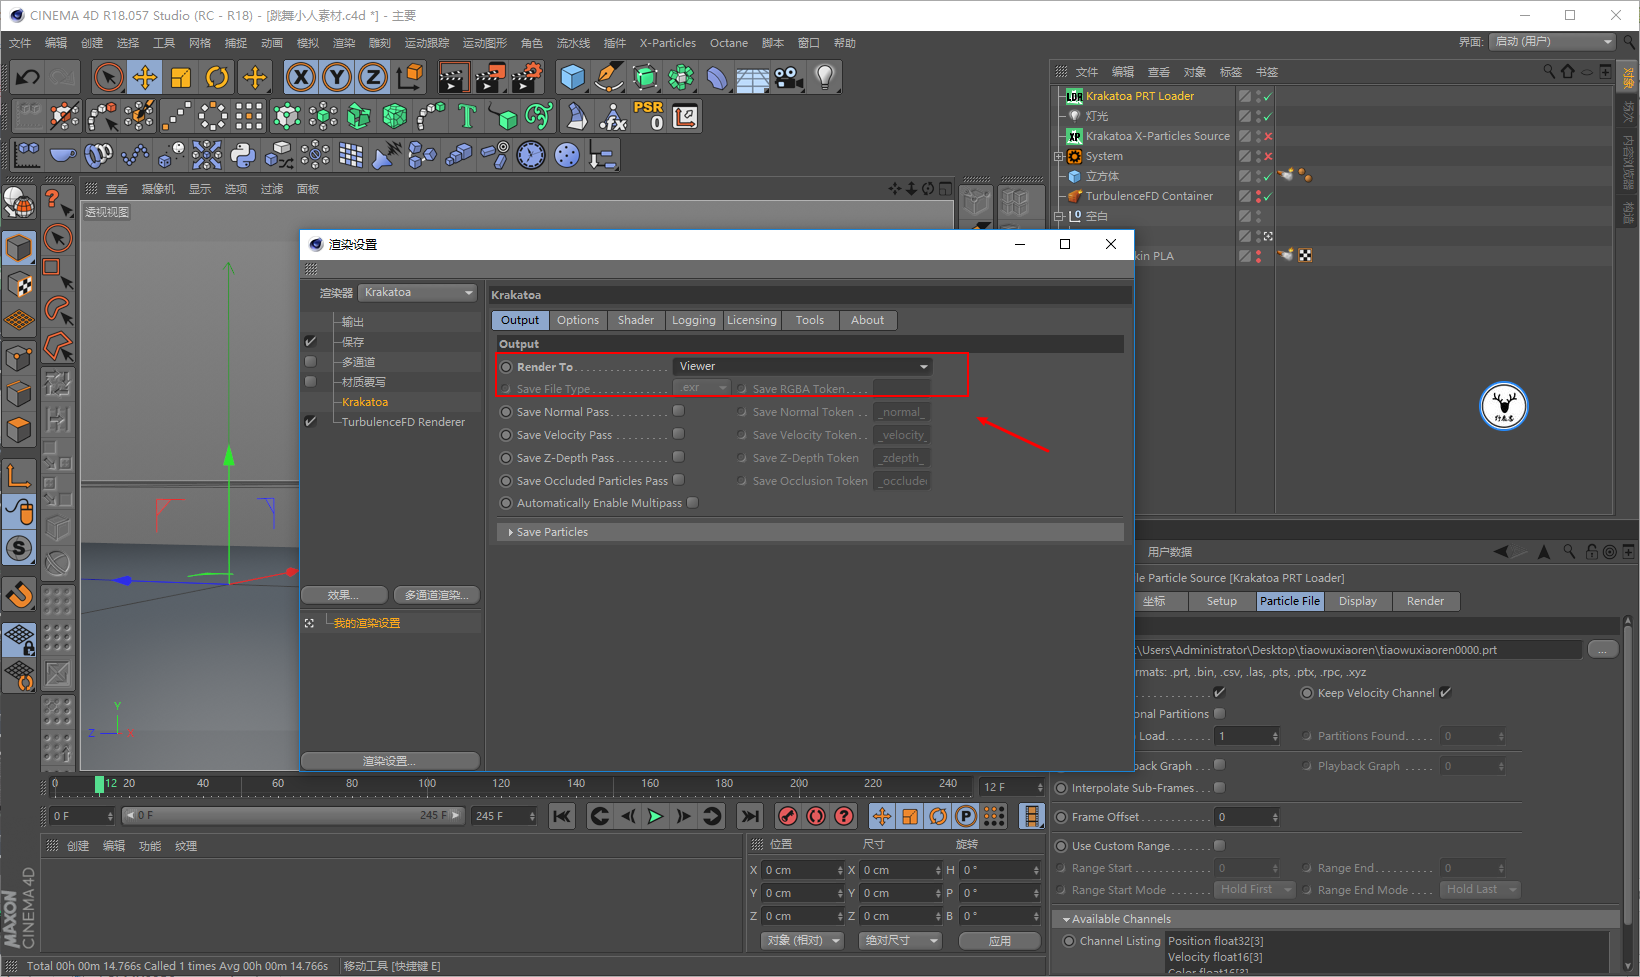The height and width of the screenshot is (977, 1640).
Task: Click the Spline Pen tool icon
Action: (x=609, y=77)
